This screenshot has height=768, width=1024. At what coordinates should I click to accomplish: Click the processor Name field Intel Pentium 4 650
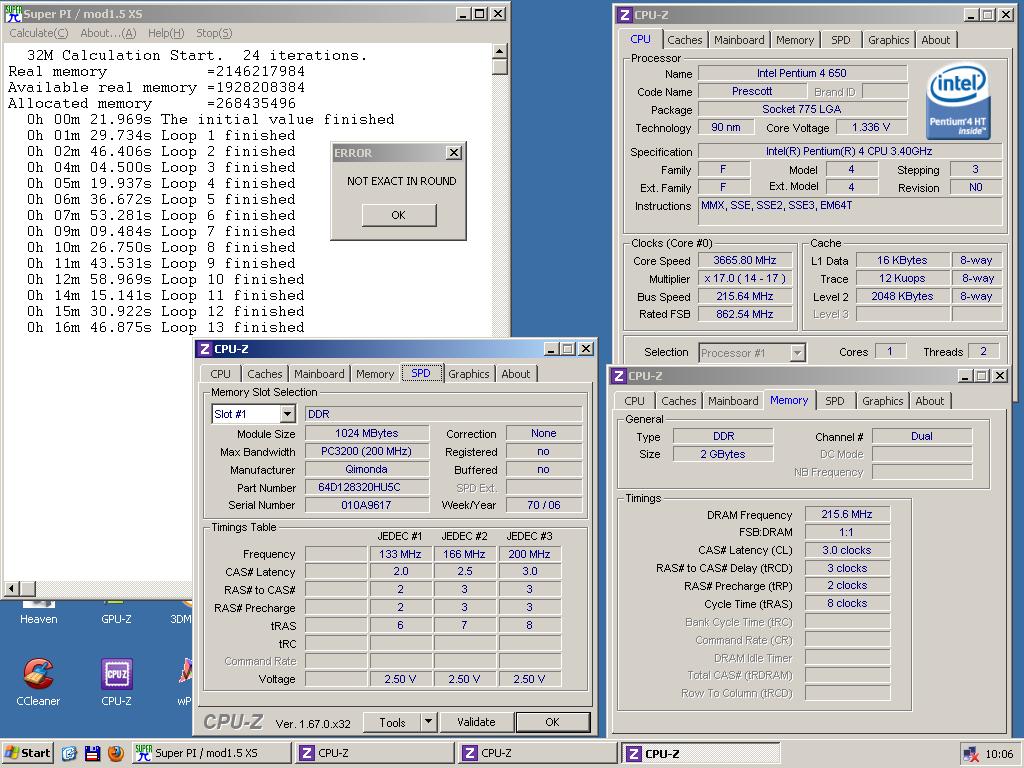point(802,73)
